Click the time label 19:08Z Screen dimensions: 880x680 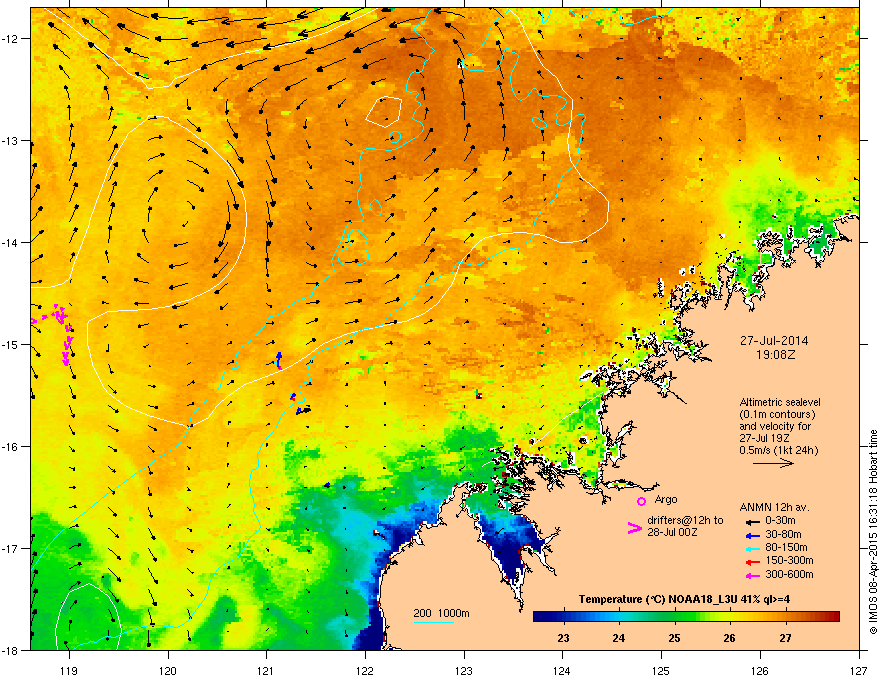coord(776,355)
